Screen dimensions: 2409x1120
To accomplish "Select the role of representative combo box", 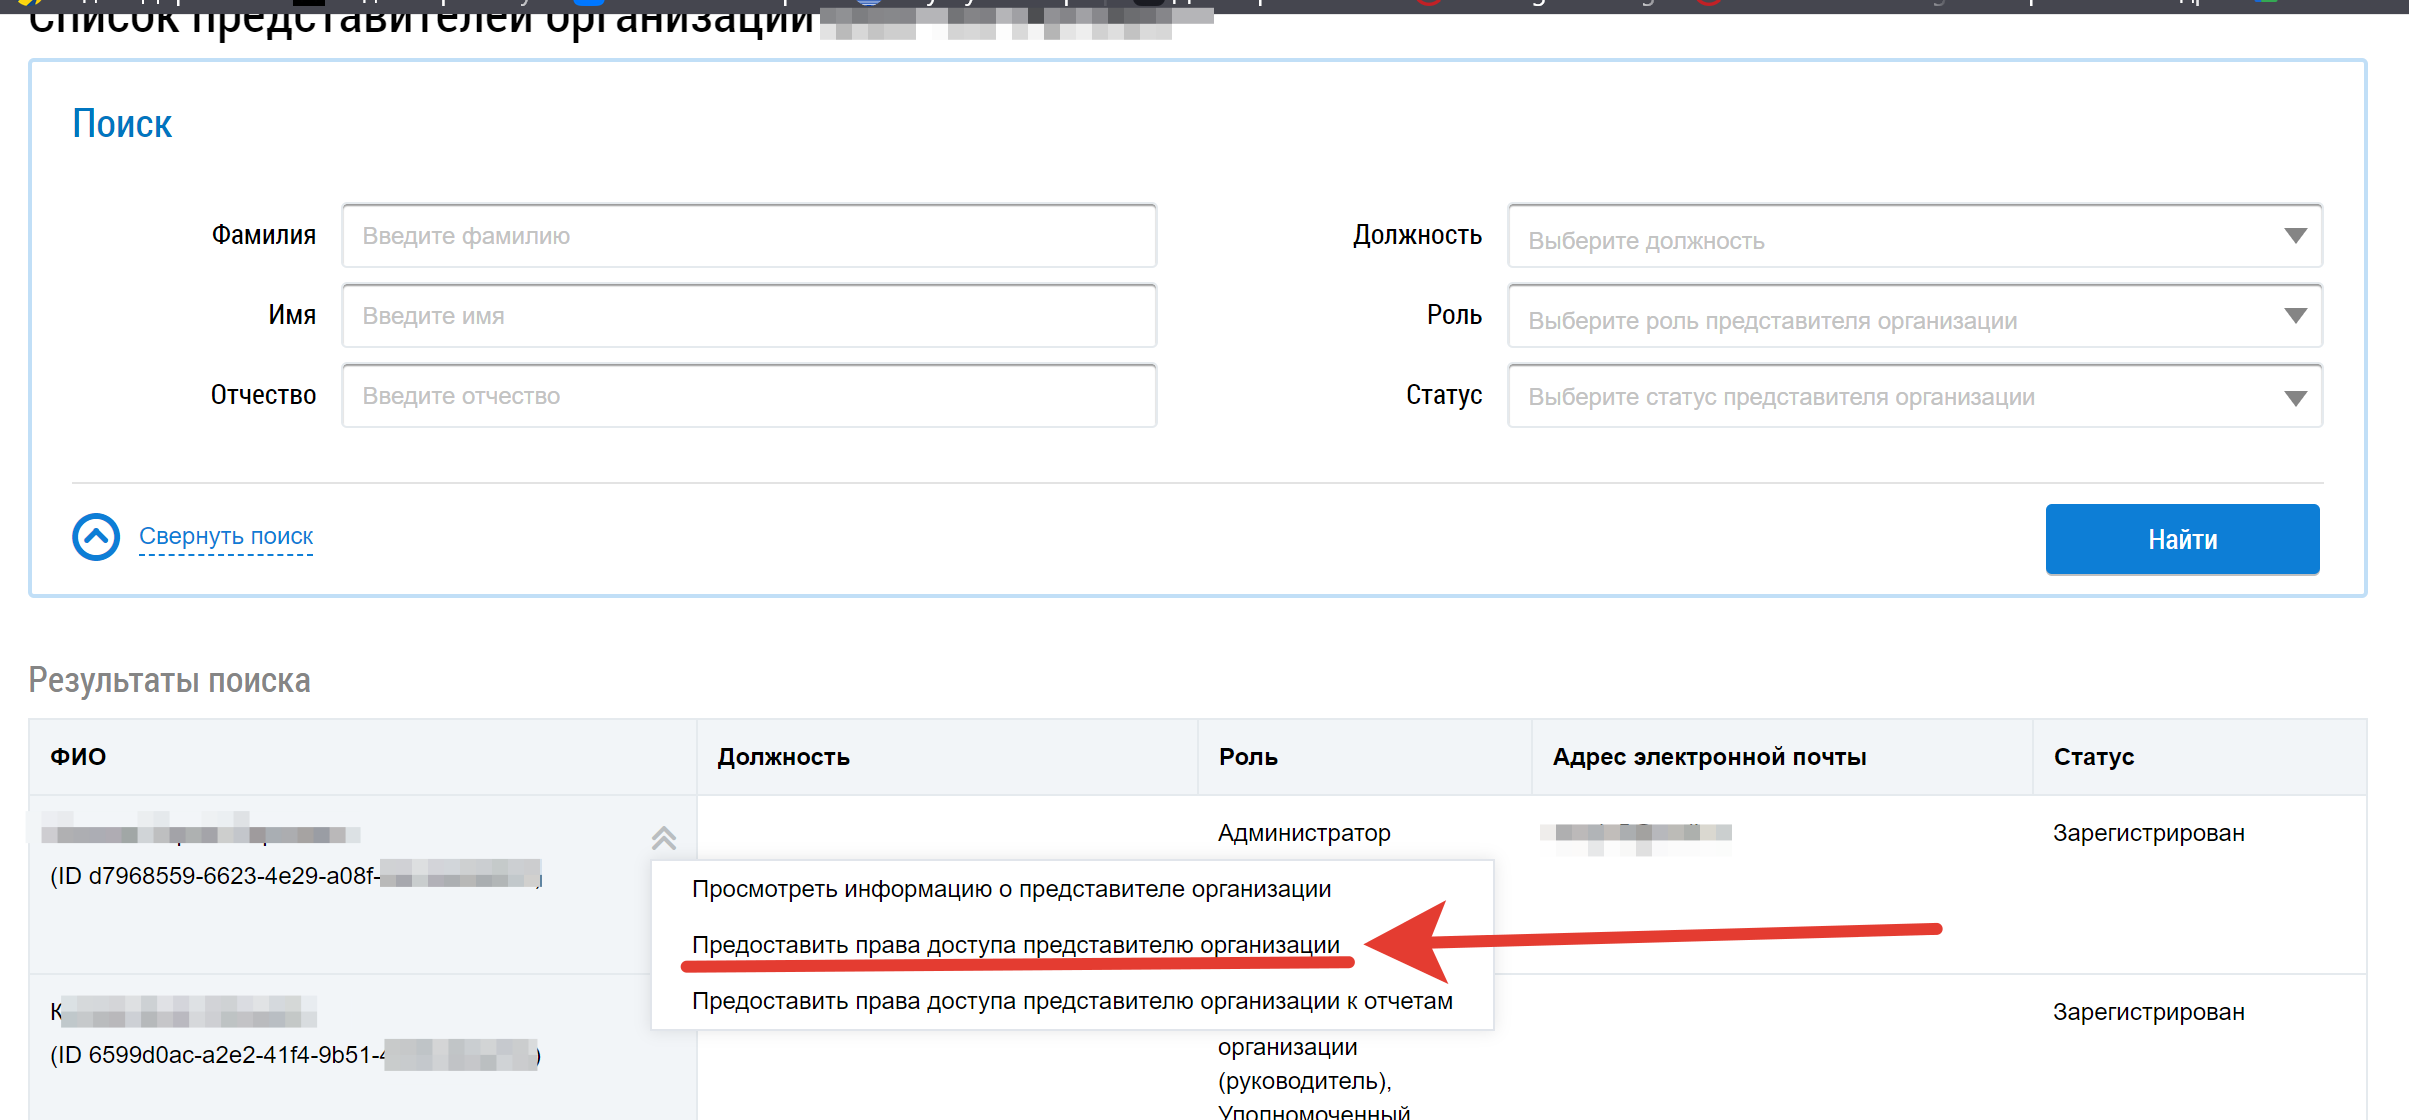I will click(x=1914, y=316).
